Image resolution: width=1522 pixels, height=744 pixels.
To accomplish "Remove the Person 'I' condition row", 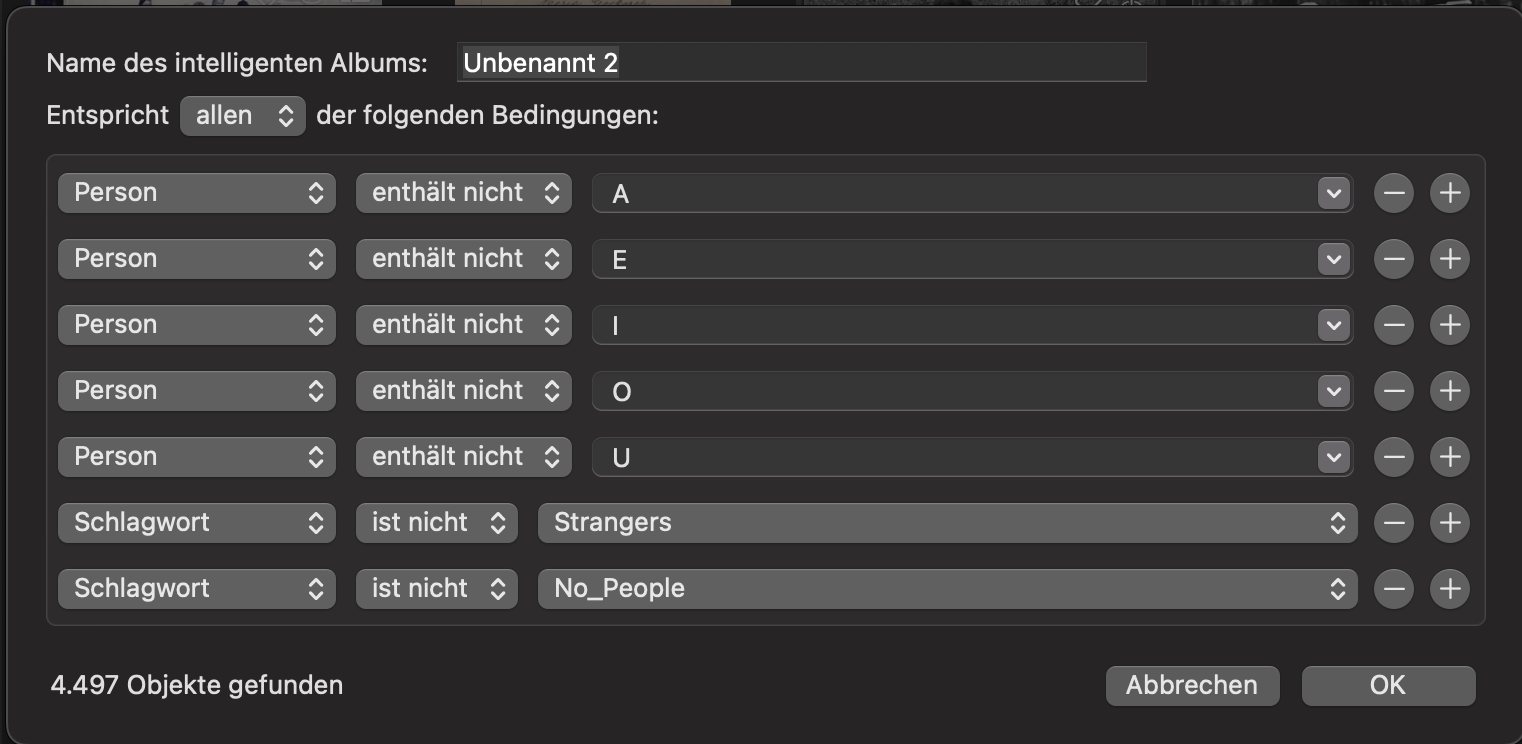I will click(1393, 325).
